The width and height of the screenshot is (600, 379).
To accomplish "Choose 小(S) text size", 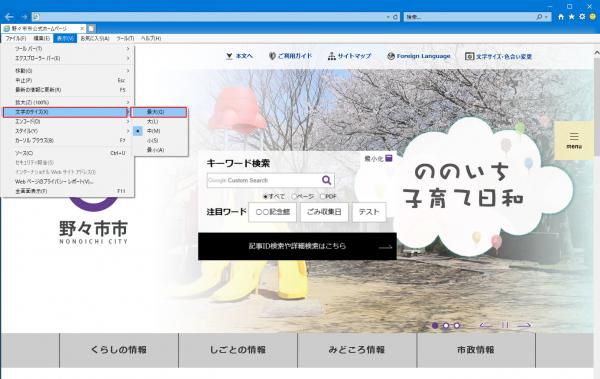I will click(159, 140).
